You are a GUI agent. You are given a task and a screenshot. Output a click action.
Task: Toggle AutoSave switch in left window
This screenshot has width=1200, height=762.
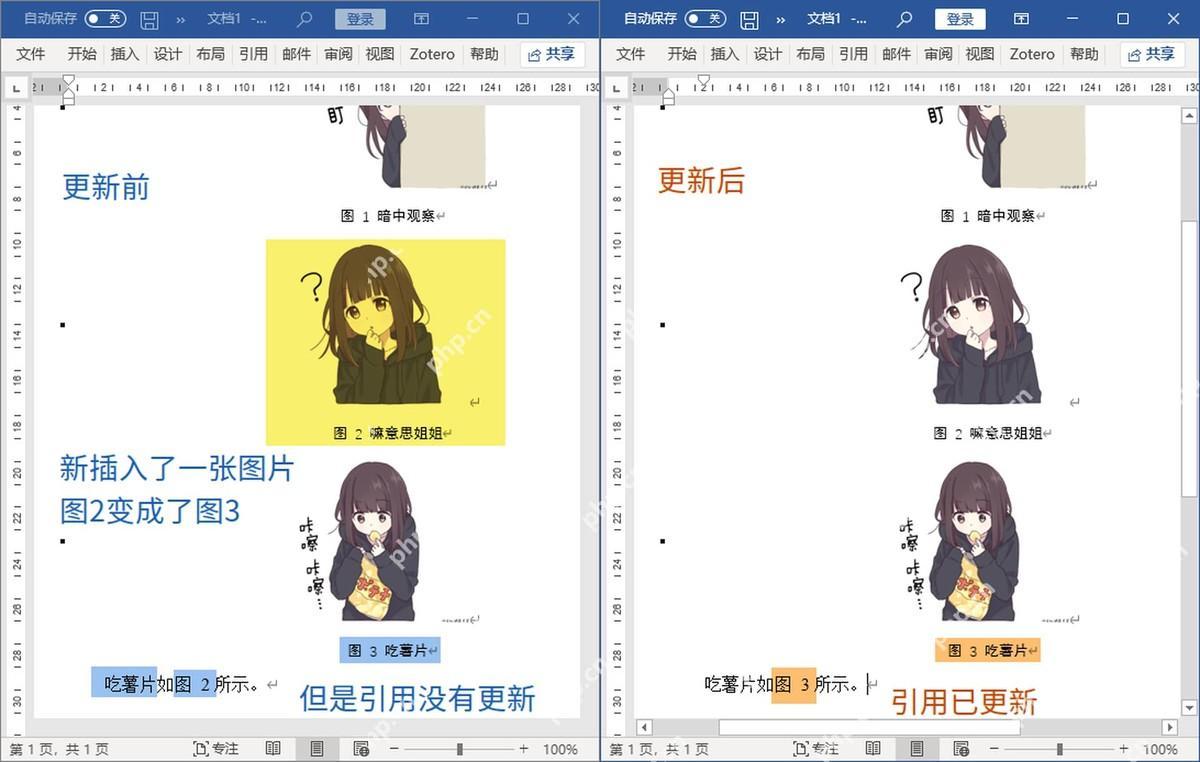pos(105,19)
